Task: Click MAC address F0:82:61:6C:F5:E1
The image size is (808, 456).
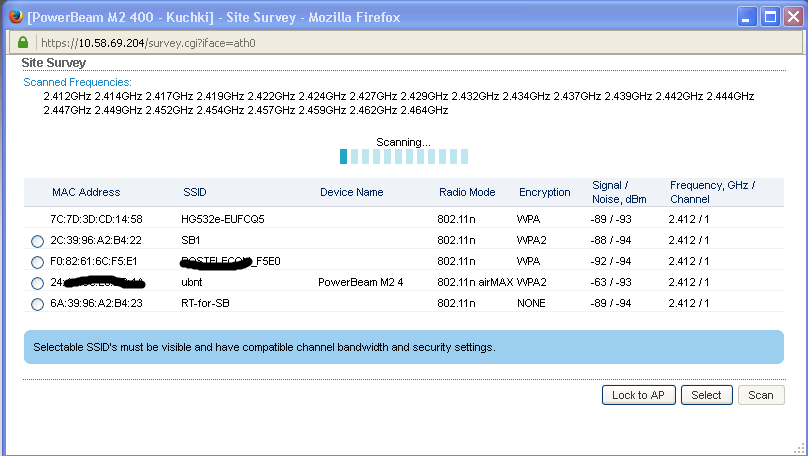Action: coord(94,261)
